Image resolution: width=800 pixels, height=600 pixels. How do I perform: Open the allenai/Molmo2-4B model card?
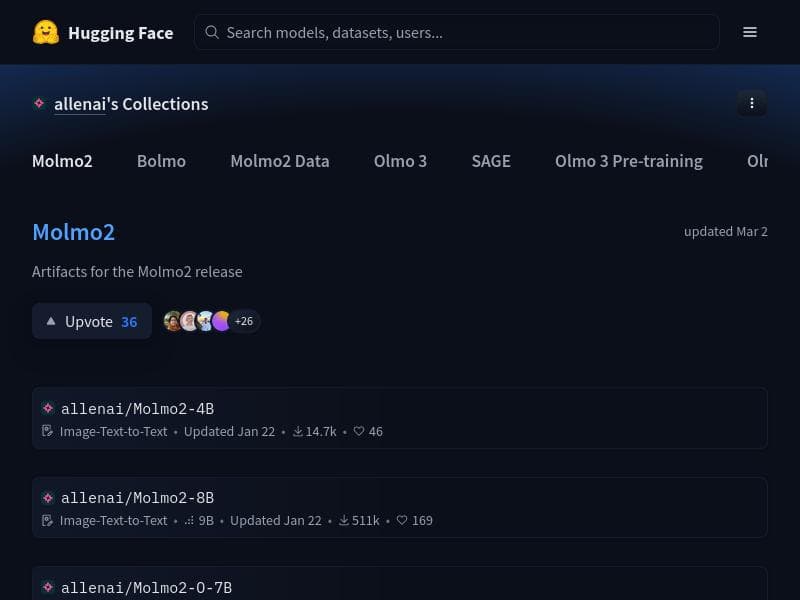pyautogui.click(x=399, y=418)
